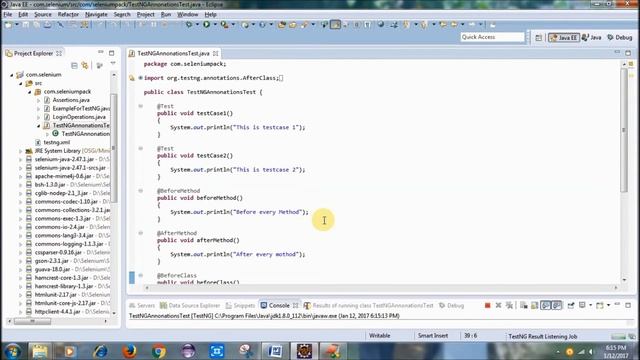This screenshot has height=360, width=640.
Task: Toggle Scroll Lock in Console toolbar
Action: coord(534,305)
